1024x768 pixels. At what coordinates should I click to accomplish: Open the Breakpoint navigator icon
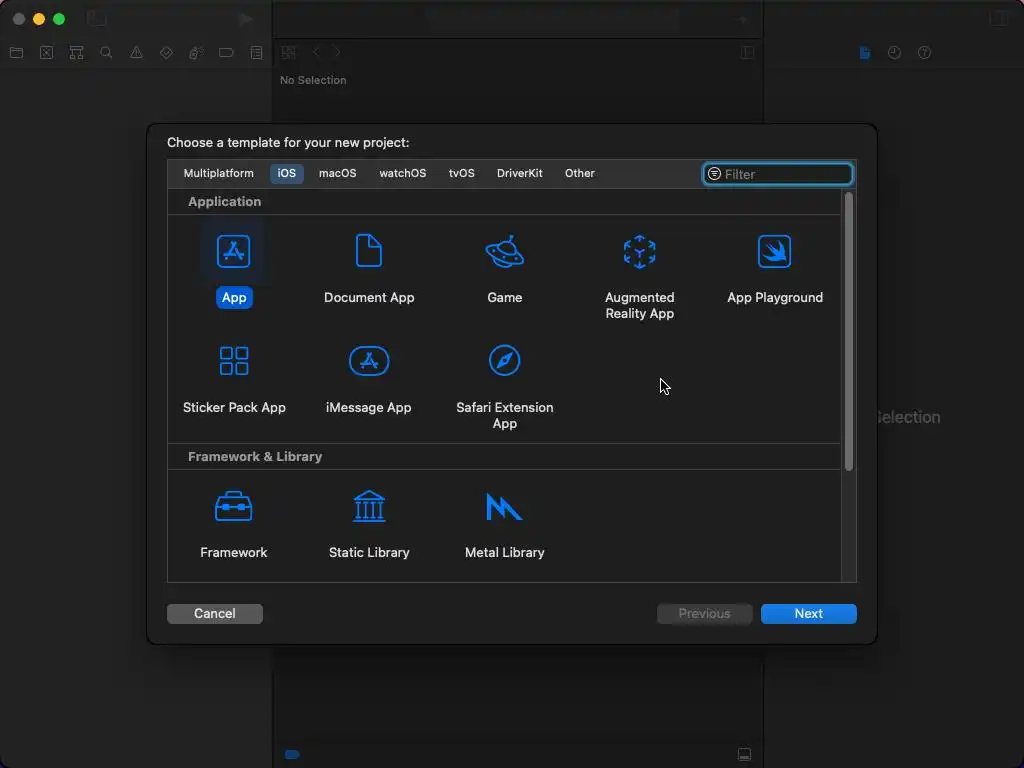click(x=226, y=52)
